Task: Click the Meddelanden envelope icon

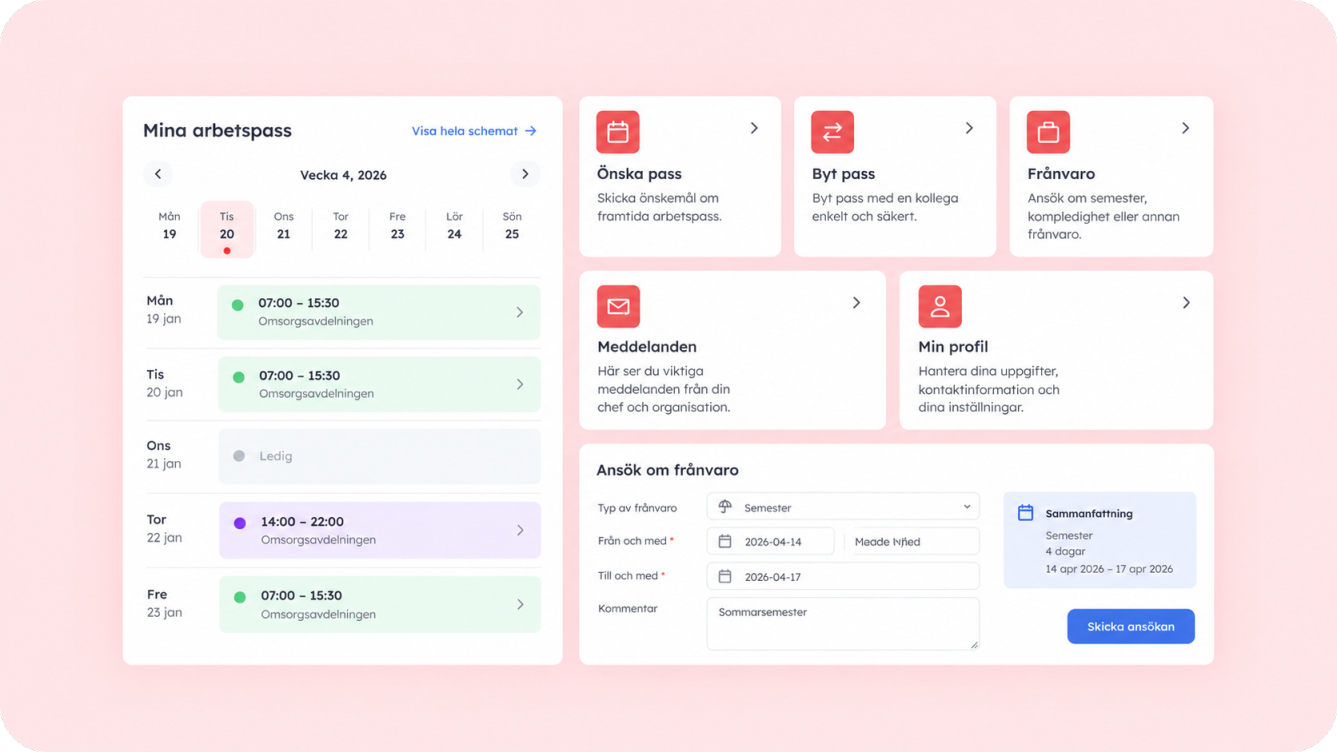Action: point(618,306)
